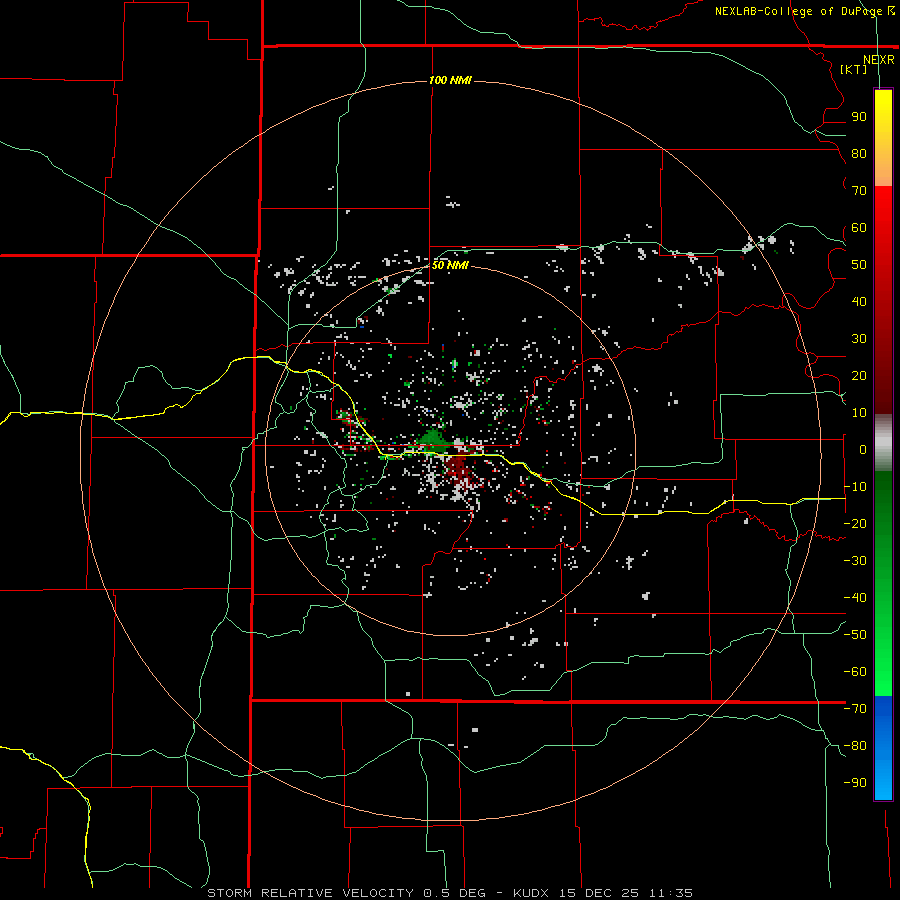The image size is (900, 900).
Task: Click the dark red outbound velocity patch south of center
Action: (459, 468)
